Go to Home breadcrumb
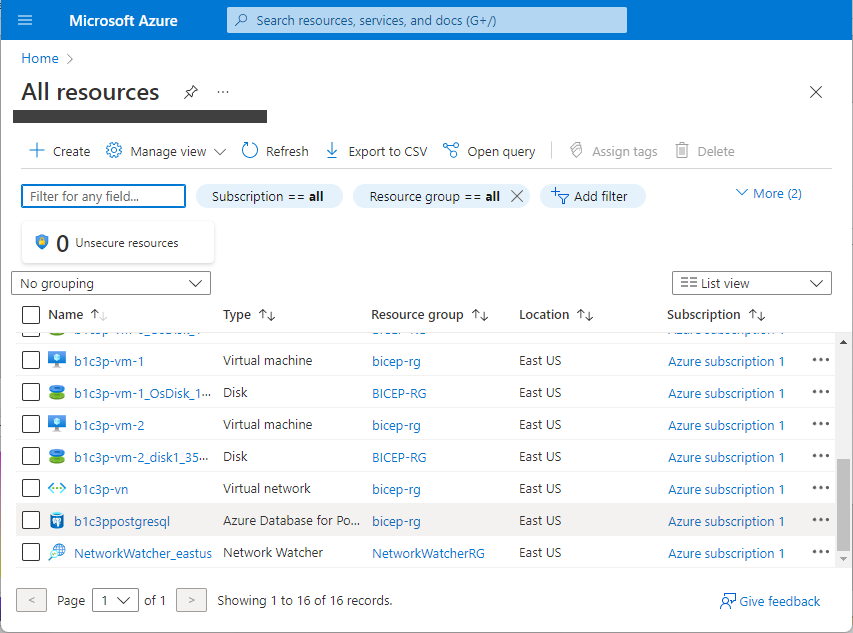The image size is (853, 633). tap(40, 58)
